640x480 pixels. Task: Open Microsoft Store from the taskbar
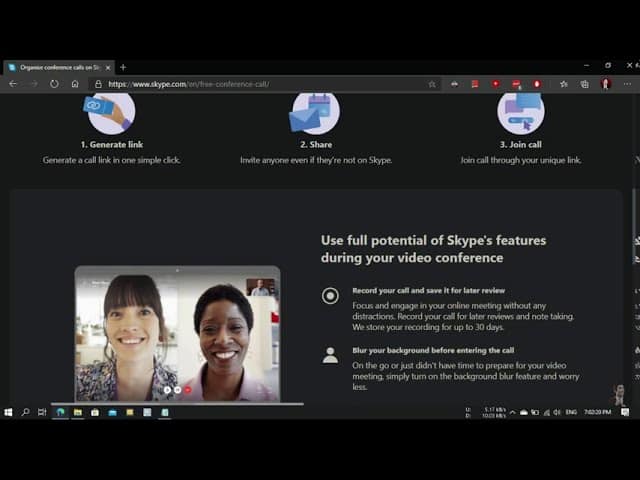95,412
